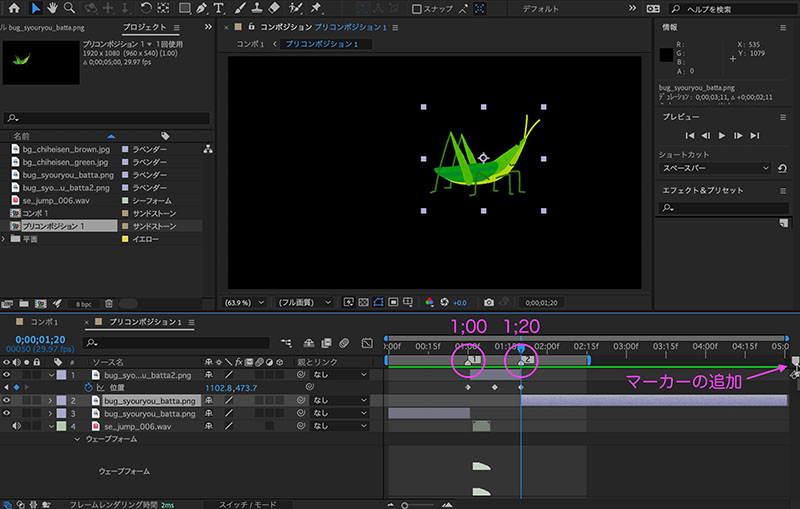The height and width of the screenshot is (509, 800).
Task: Switch to コンポ 1 timeline tab
Action: (44, 322)
